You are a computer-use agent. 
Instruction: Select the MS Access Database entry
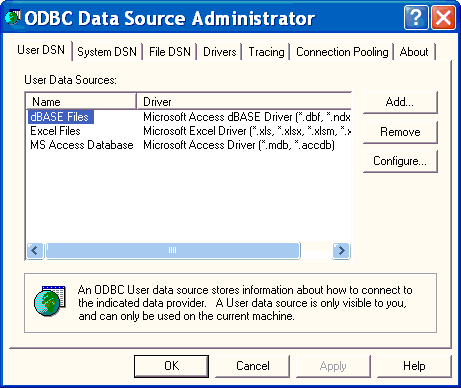coord(82,145)
